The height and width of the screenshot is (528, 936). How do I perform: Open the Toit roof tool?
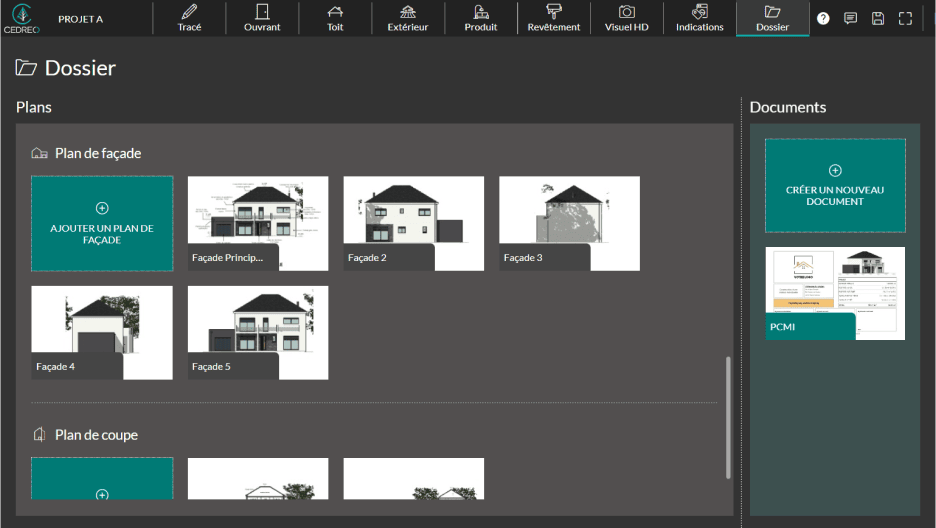coord(335,18)
